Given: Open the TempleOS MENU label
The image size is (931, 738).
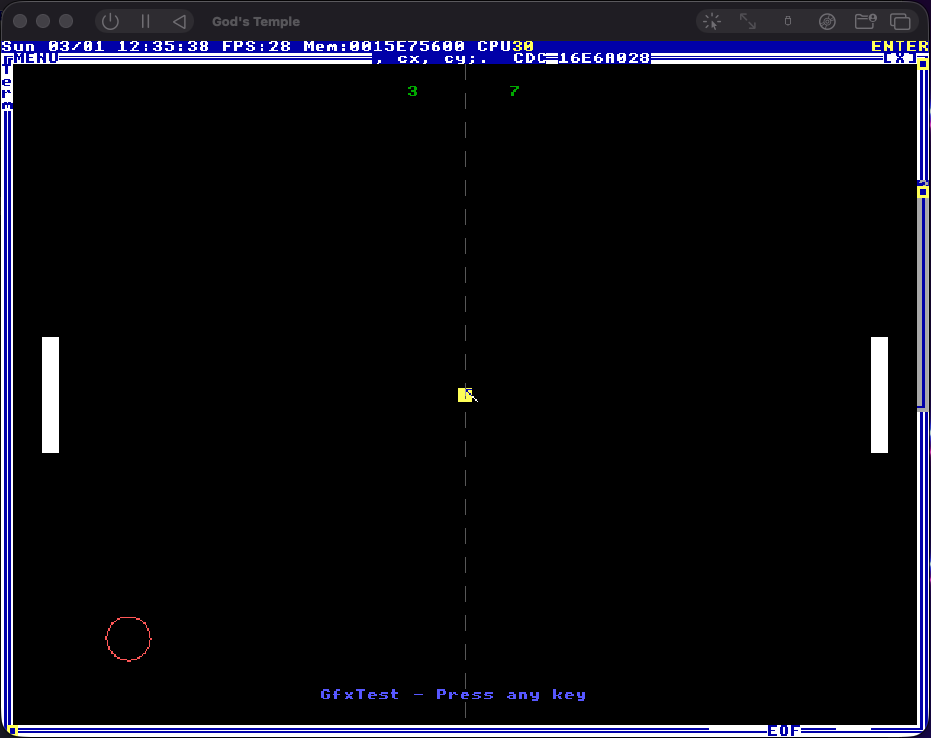Looking at the screenshot, I should 36,58.
